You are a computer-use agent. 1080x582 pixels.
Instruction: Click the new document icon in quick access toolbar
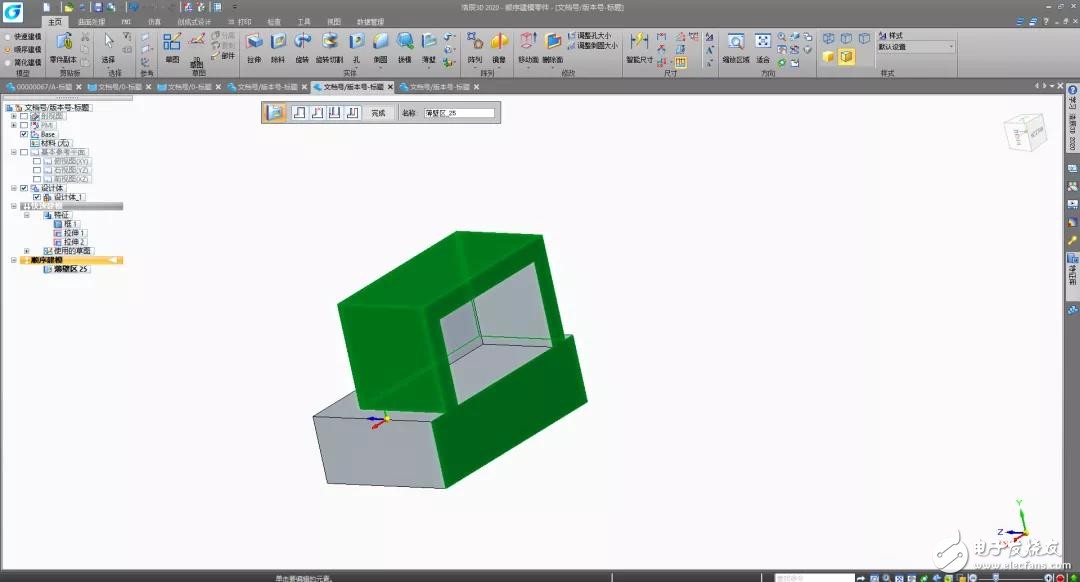46,7
